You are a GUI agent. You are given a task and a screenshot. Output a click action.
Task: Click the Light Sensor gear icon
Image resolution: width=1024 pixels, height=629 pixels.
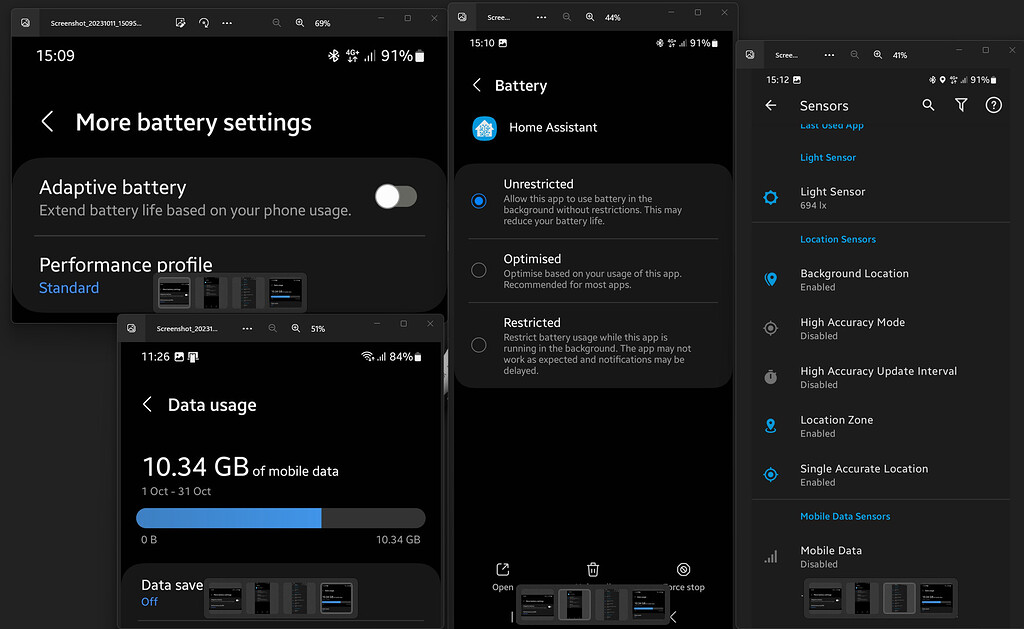tap(770, 197)
